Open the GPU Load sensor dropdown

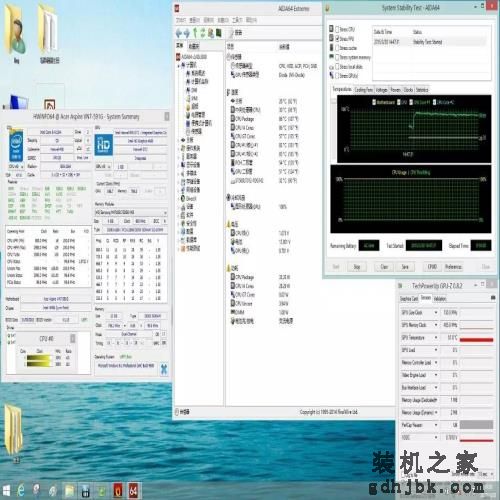coord(436,350)
